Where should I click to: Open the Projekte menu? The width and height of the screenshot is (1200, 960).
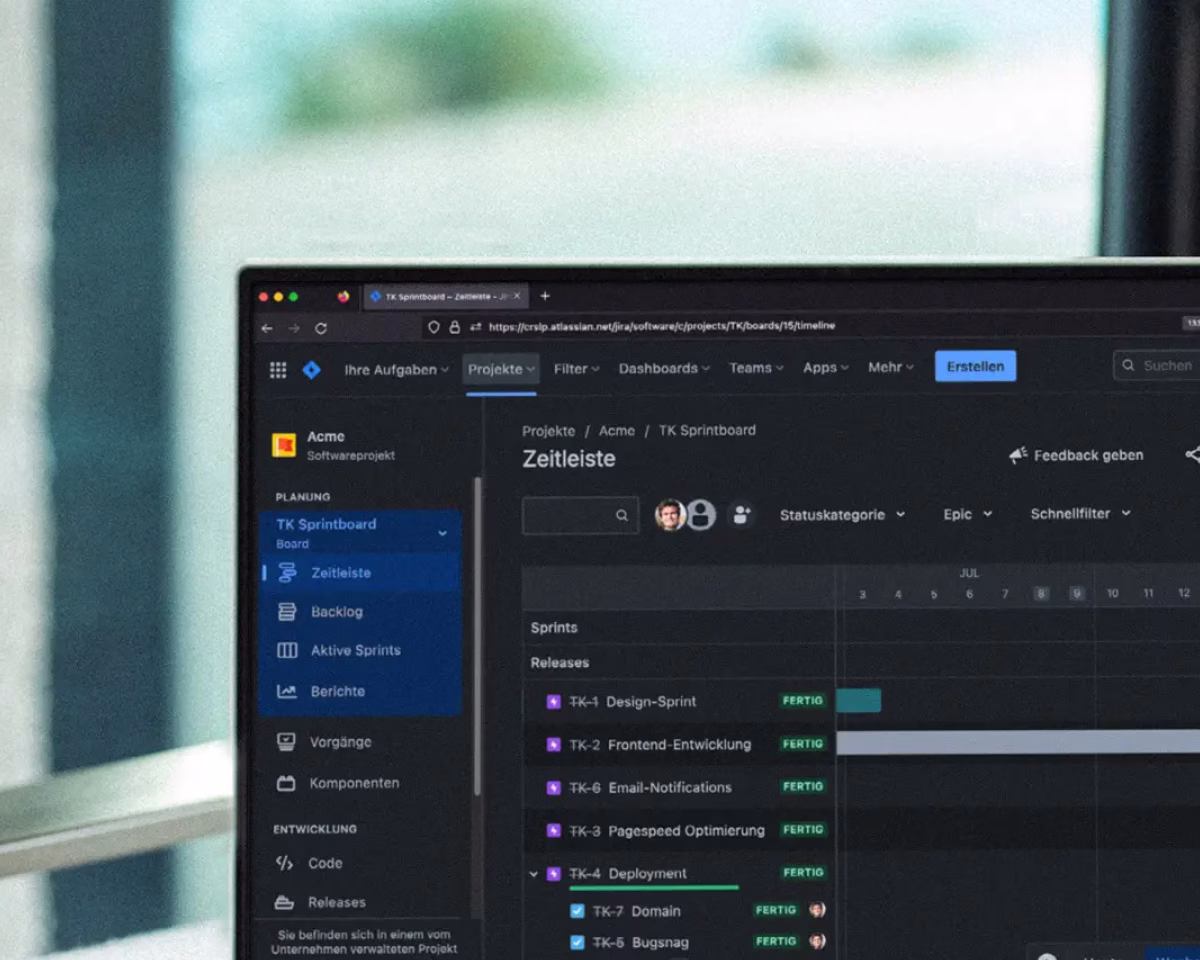tap(502, 369)
